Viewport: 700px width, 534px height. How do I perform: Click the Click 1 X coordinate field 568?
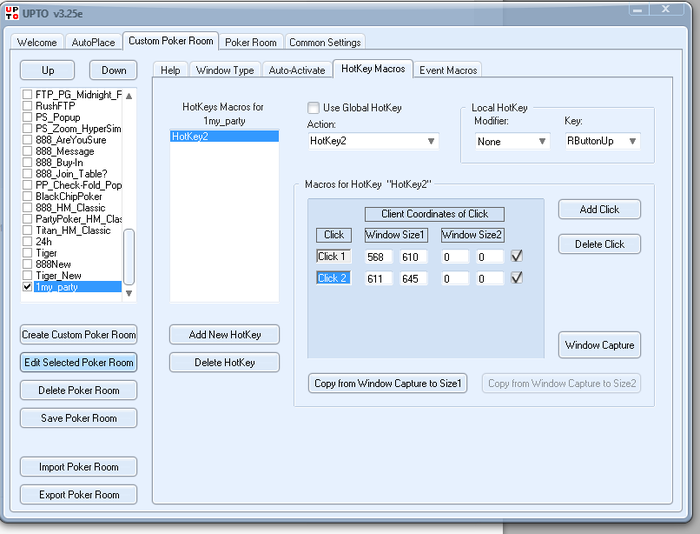tap(378, 257)
